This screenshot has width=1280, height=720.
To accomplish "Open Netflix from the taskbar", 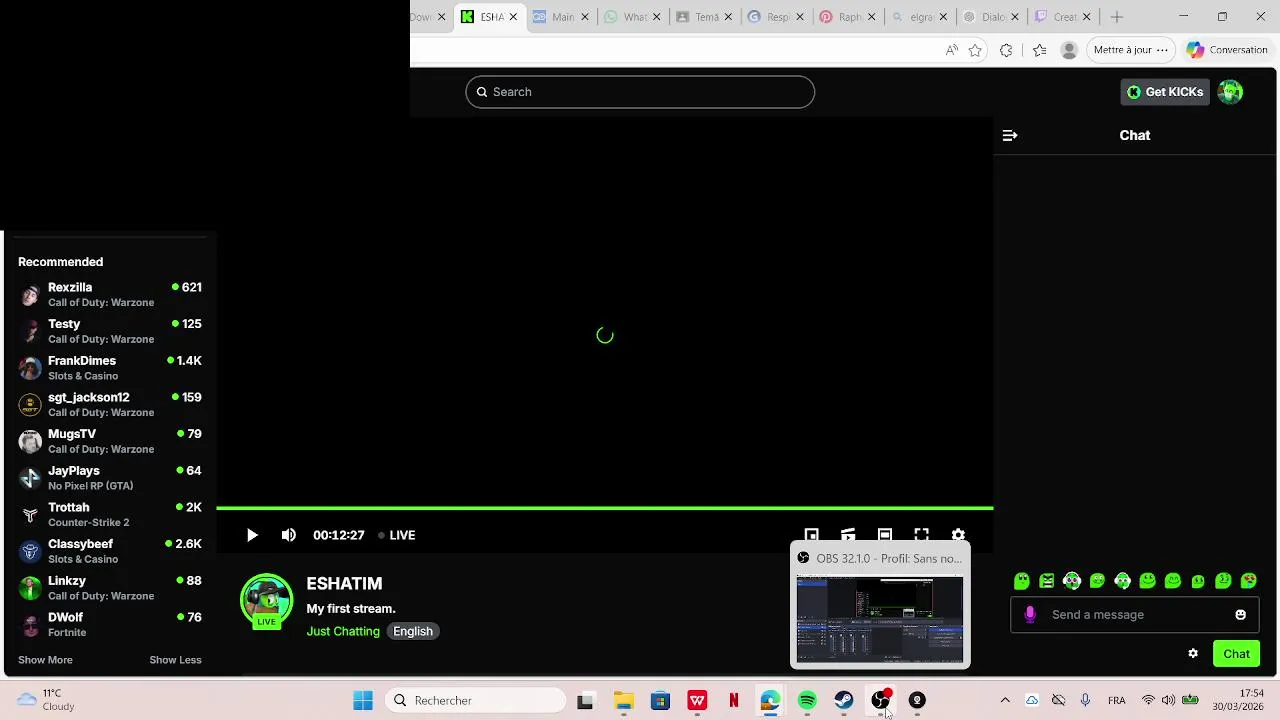I will tap(733, 701).
